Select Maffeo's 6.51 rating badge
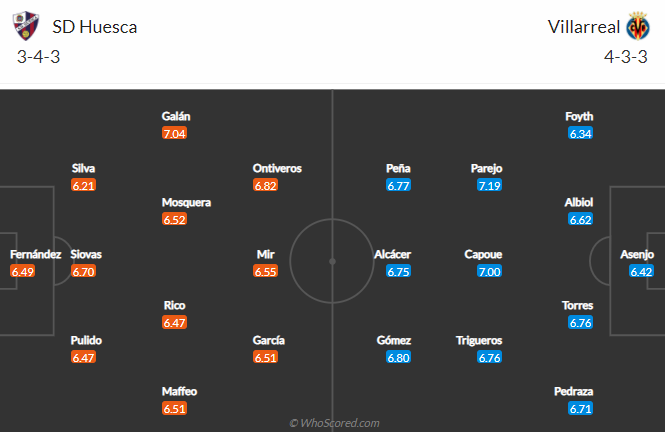Viewport: 665px width, 432px height. pos(175,408)
